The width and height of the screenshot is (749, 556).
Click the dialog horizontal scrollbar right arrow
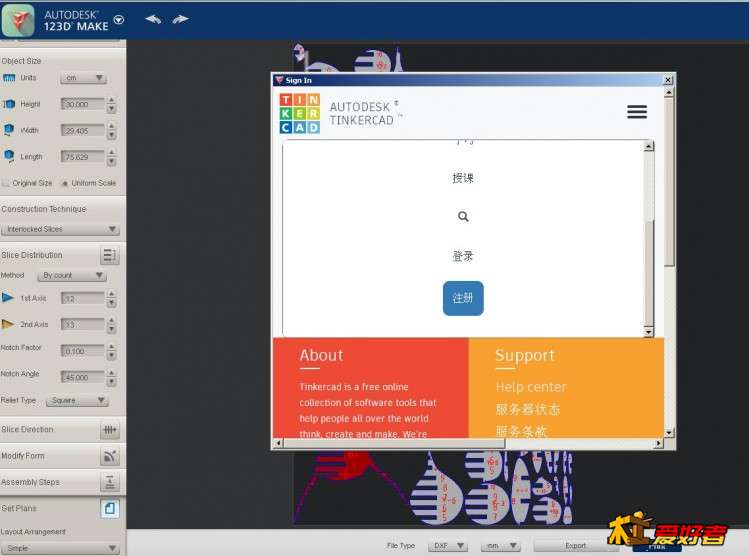pos(659,444)
